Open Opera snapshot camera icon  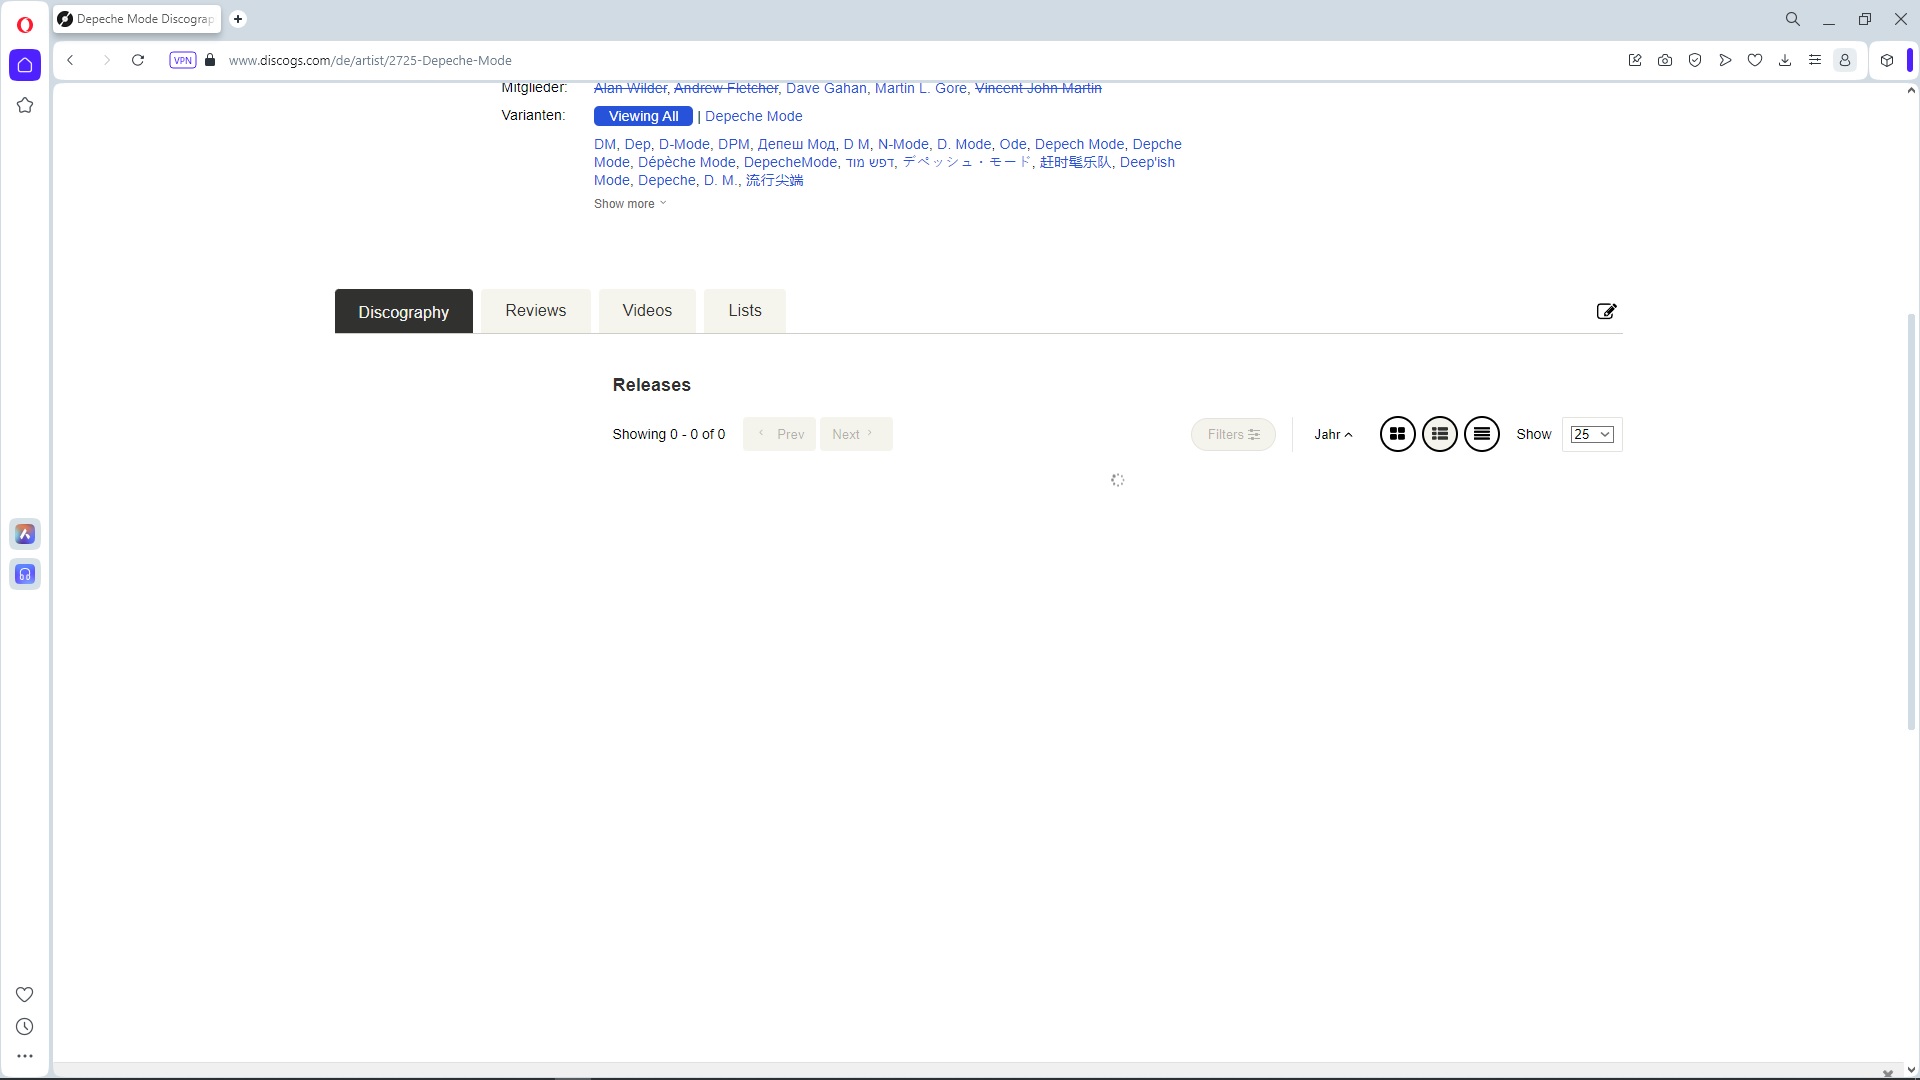tap(1665, 60)
